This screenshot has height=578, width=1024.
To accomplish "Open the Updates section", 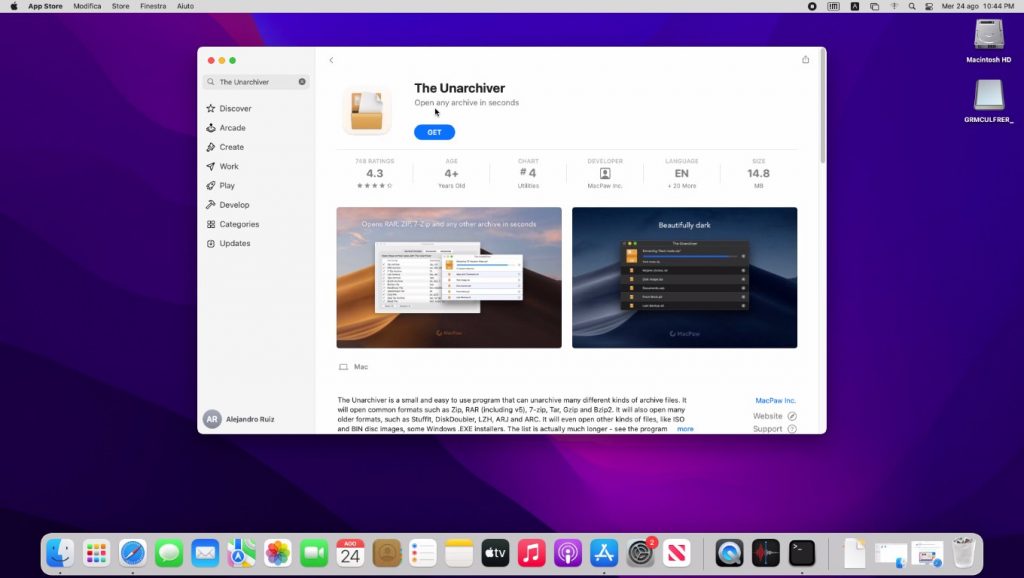I will click(x=235, y=243).
